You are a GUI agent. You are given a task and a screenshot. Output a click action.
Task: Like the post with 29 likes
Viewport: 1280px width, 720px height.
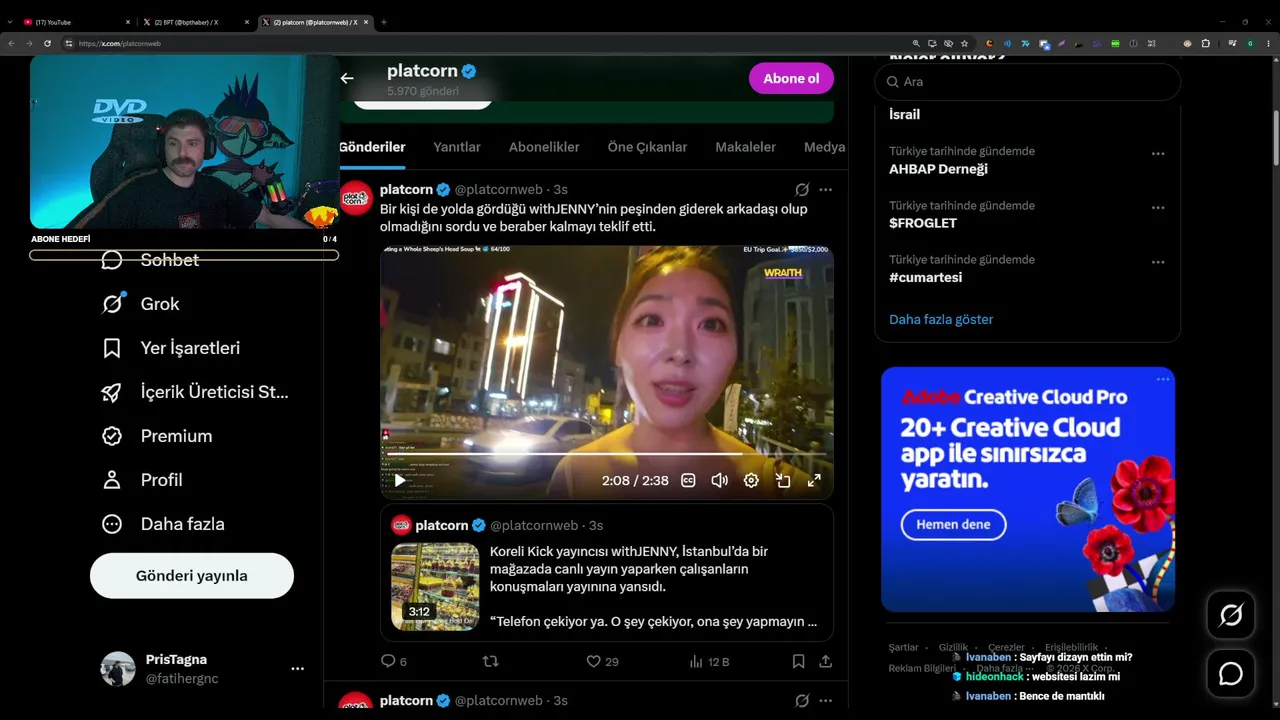(x=602, y=661)
